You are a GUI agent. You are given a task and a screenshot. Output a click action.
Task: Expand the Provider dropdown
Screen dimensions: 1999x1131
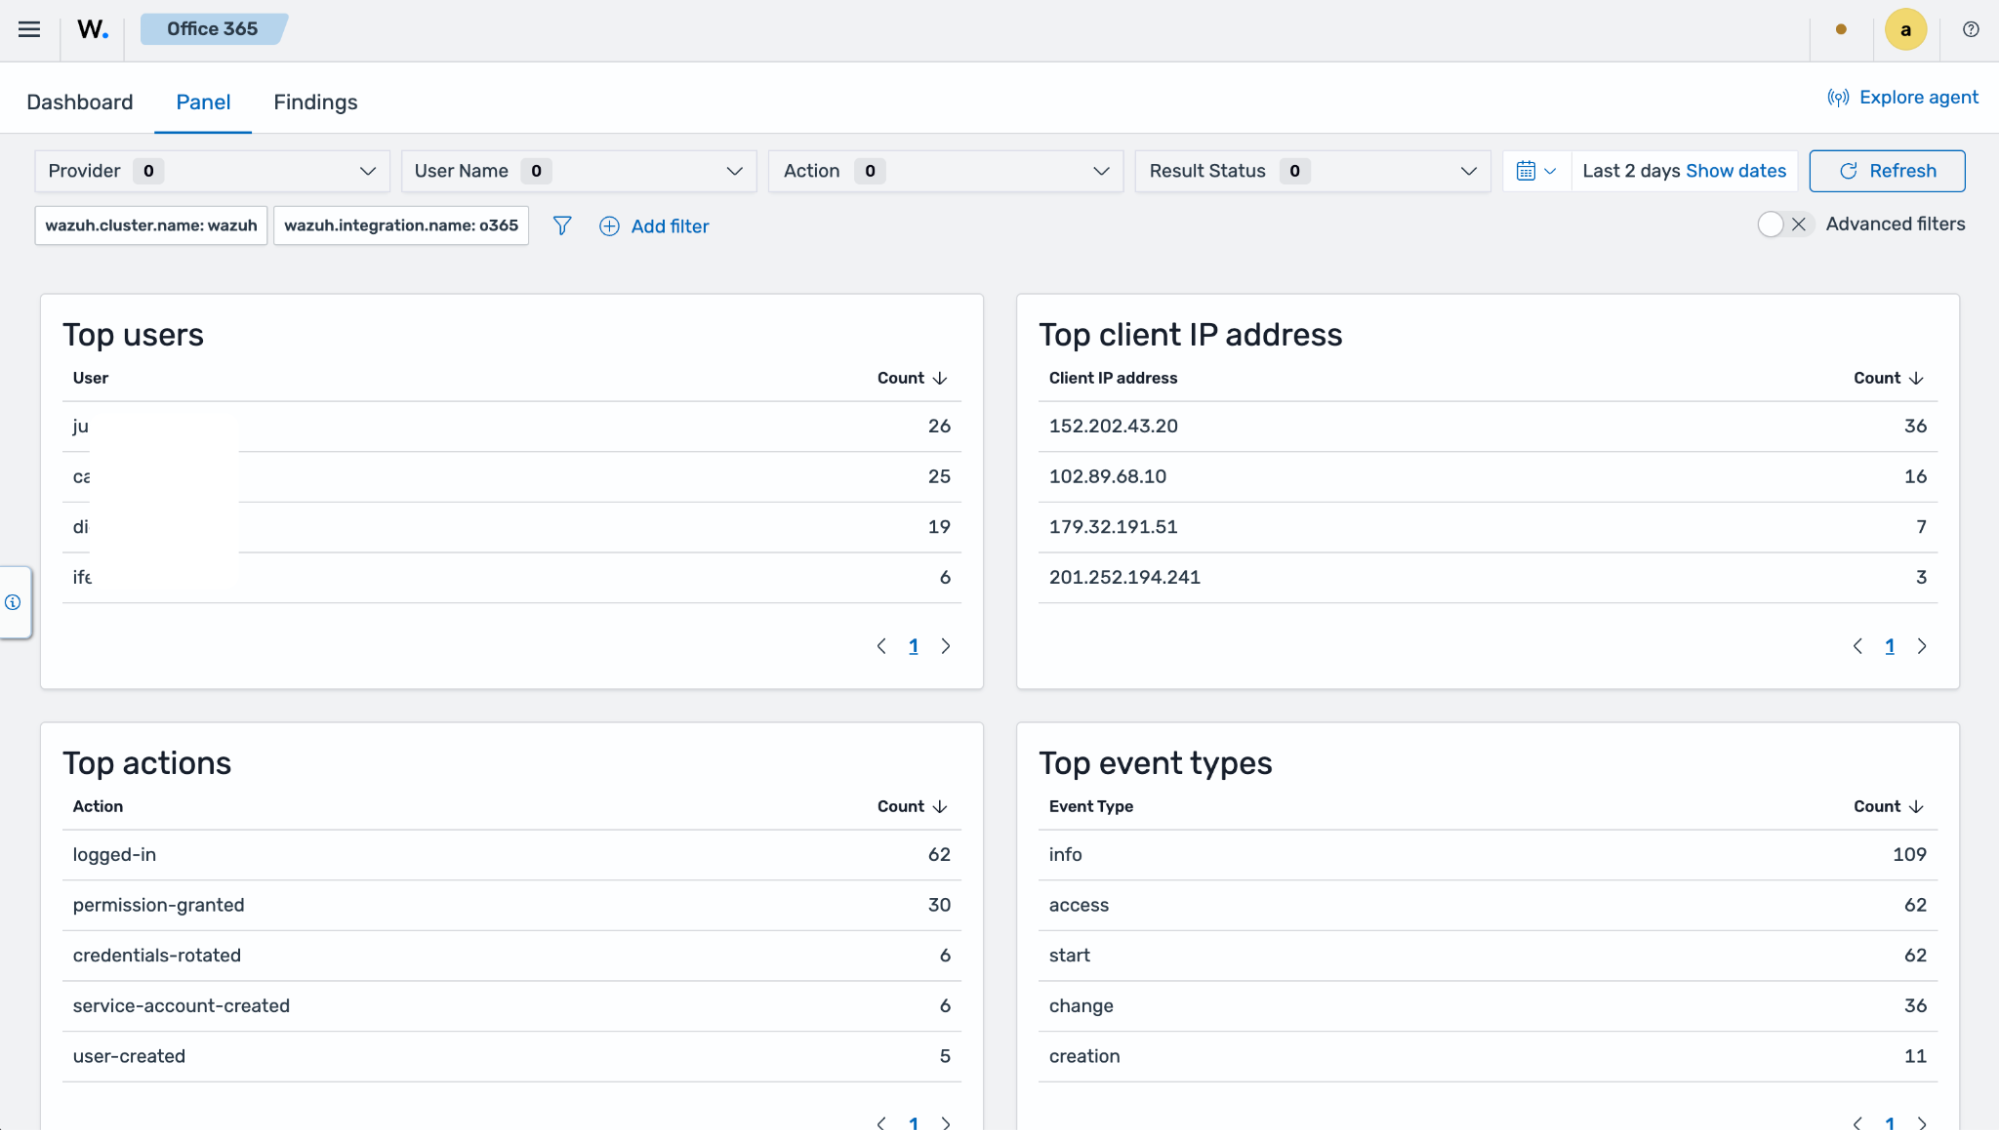212,171
